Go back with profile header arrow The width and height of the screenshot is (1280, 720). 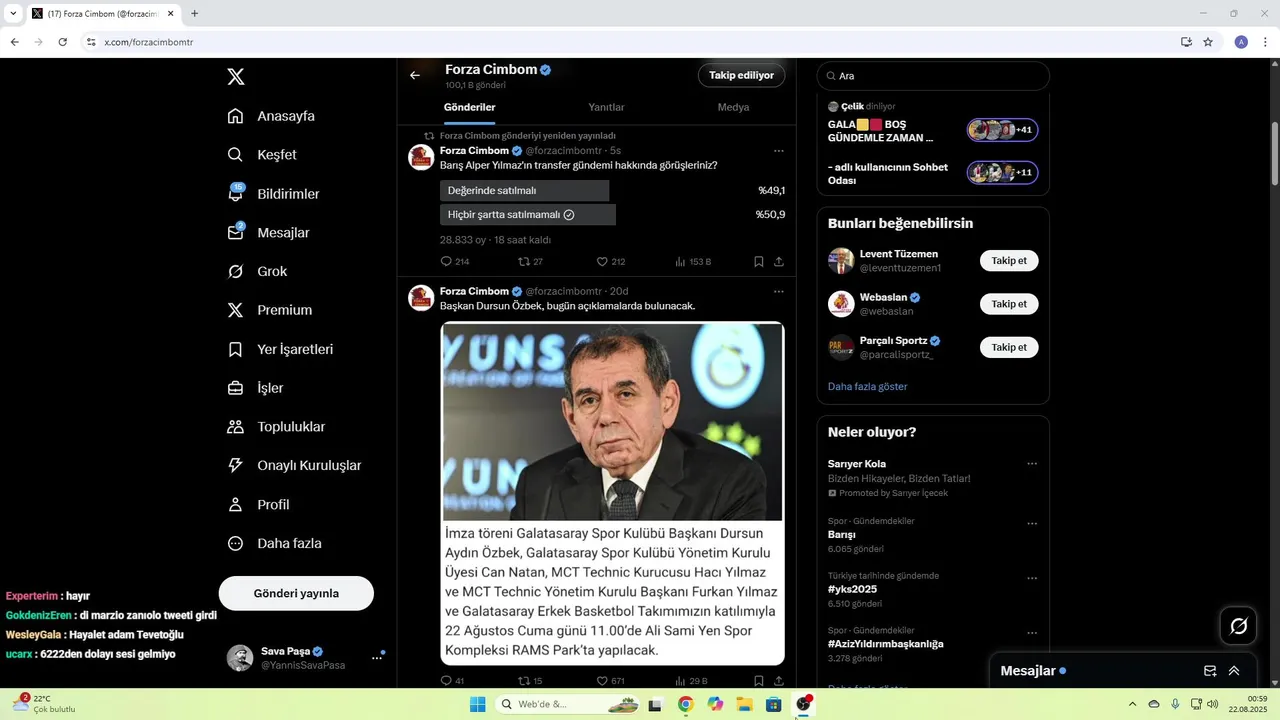[415, 75]
